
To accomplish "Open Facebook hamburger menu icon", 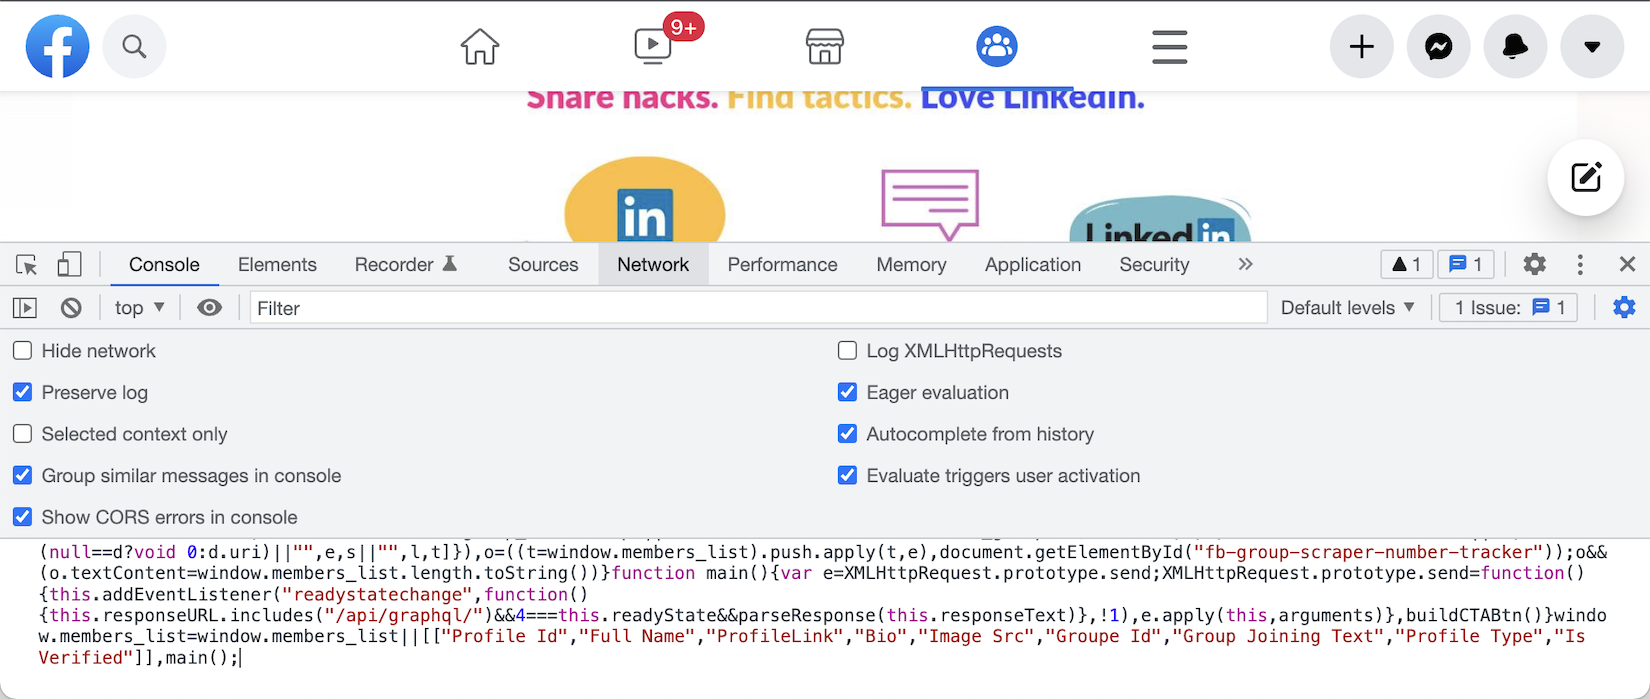I will [1169, 47].
